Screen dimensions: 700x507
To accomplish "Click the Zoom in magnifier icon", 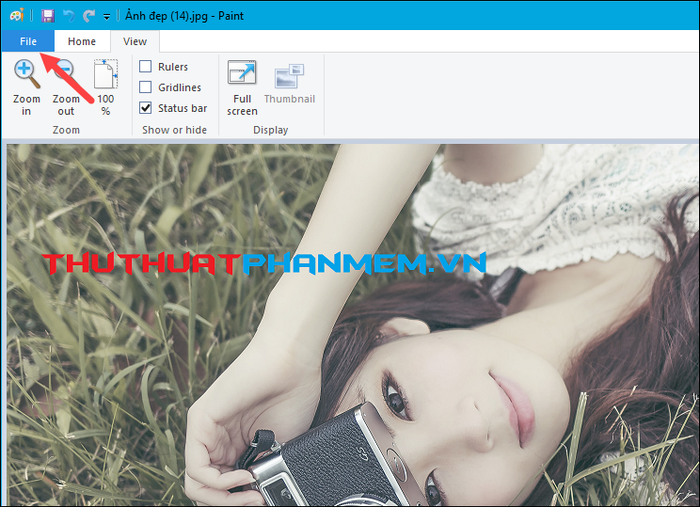I will pyautogui.click(x=26, y=75).
